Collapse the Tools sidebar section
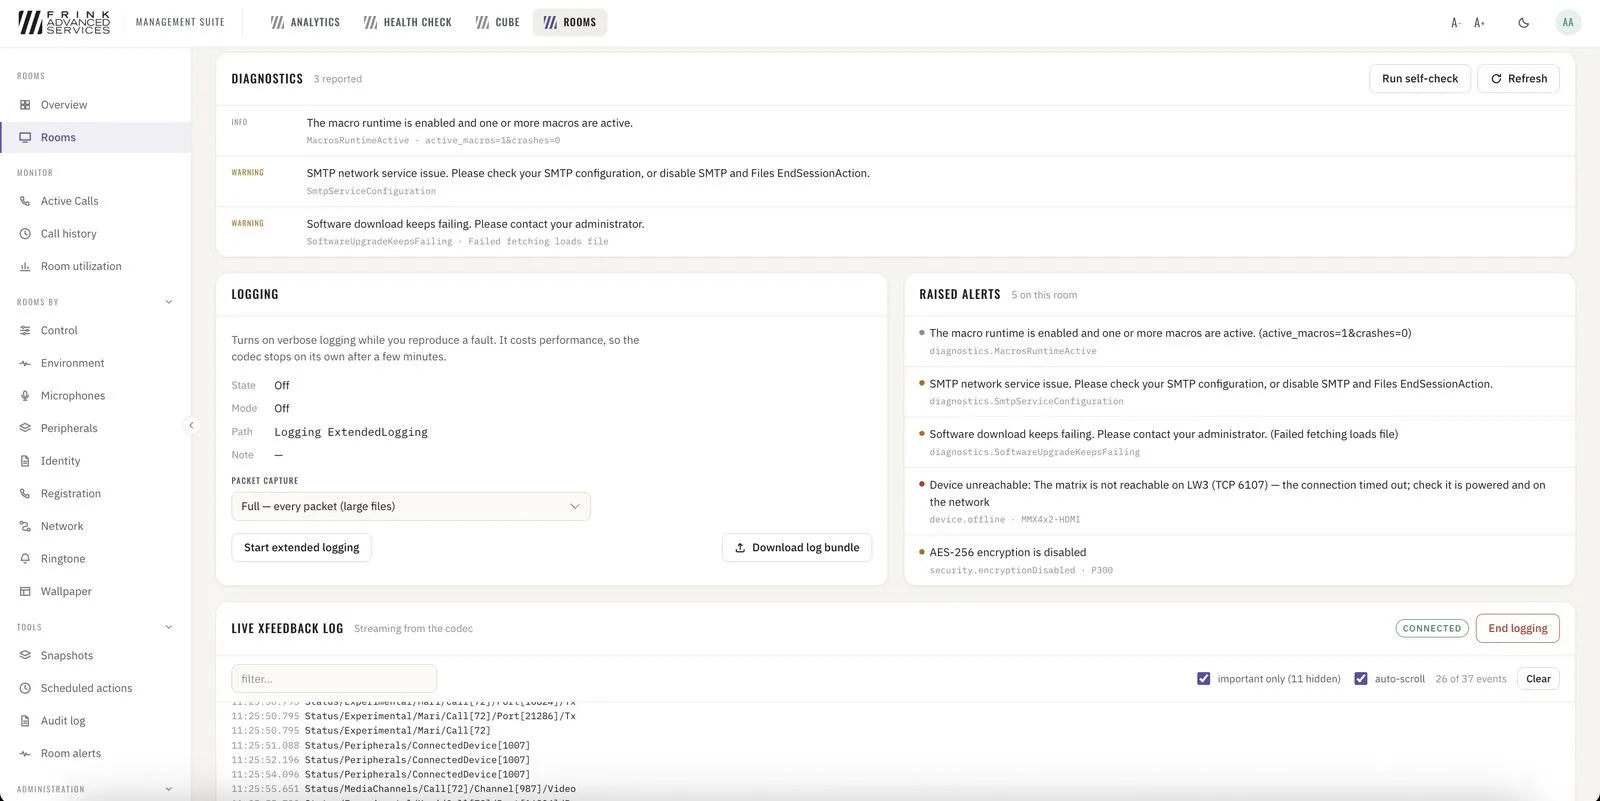 tap(168, 628)
